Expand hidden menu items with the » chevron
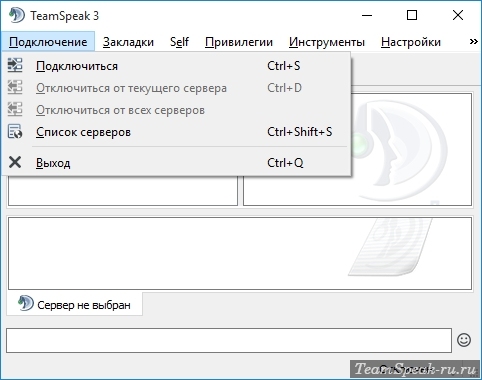The image size is (482, 380). coord(473,42)
